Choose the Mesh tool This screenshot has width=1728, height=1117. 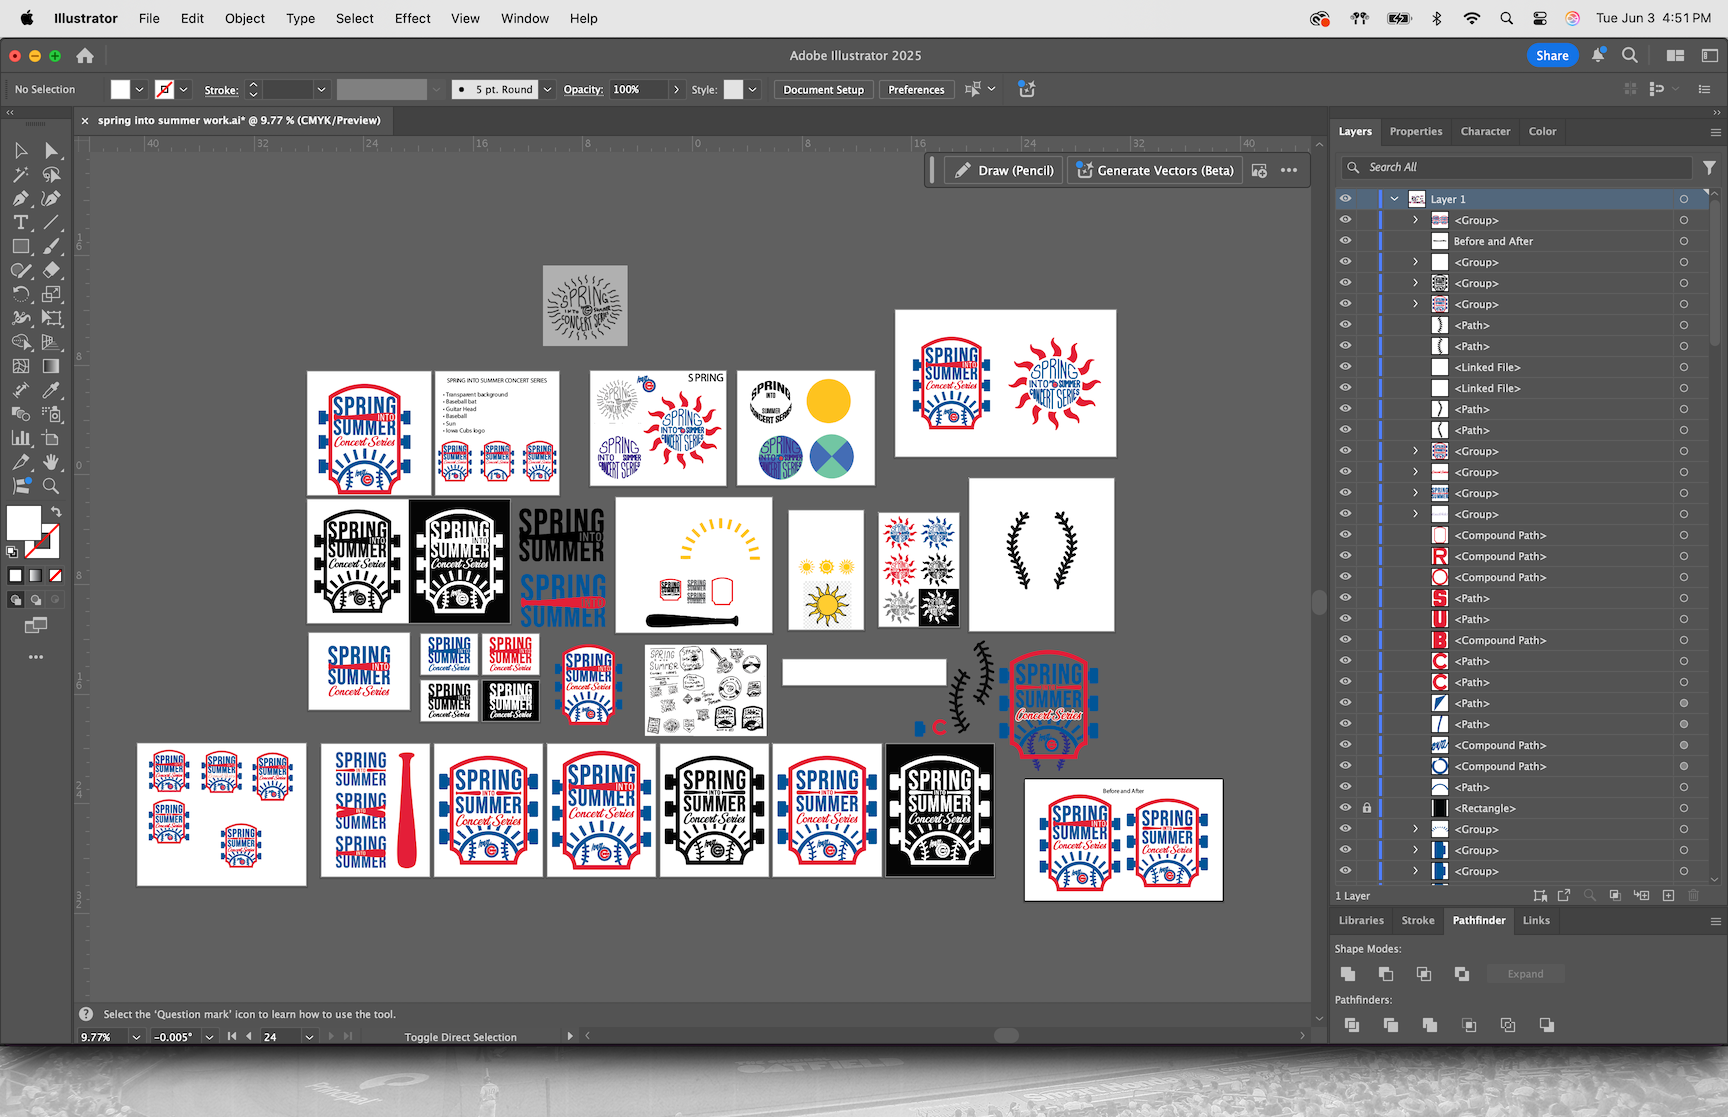[x=20, y=367]
